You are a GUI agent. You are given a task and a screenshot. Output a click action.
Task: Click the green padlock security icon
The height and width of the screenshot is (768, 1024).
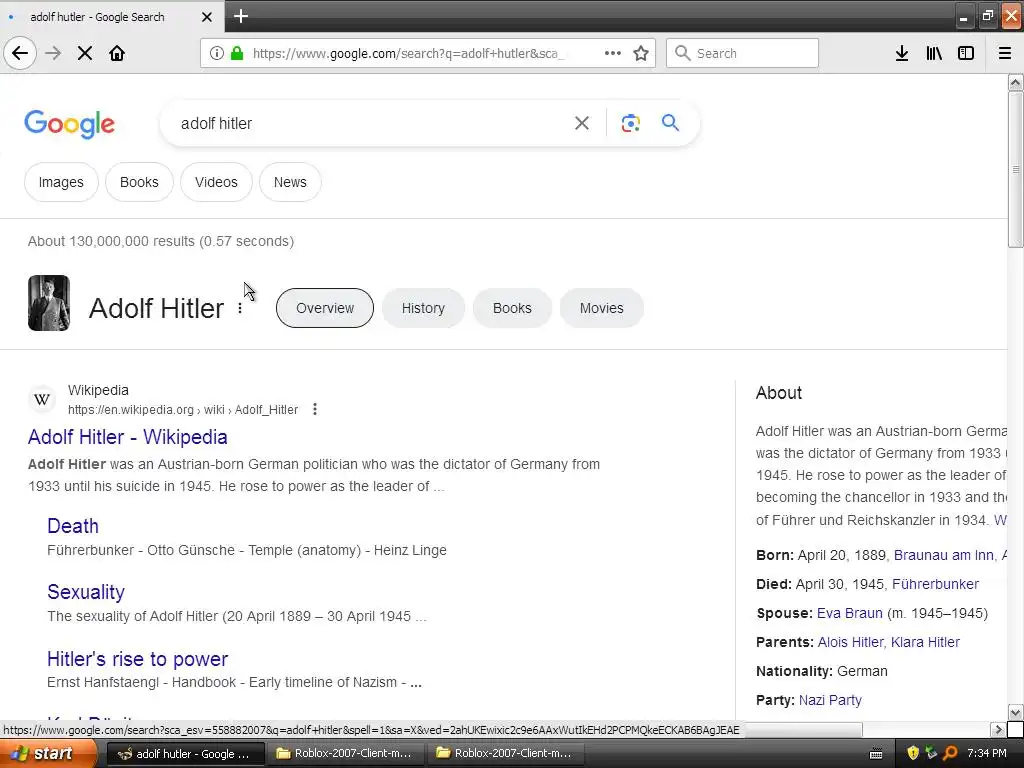[x=238, y=53]
